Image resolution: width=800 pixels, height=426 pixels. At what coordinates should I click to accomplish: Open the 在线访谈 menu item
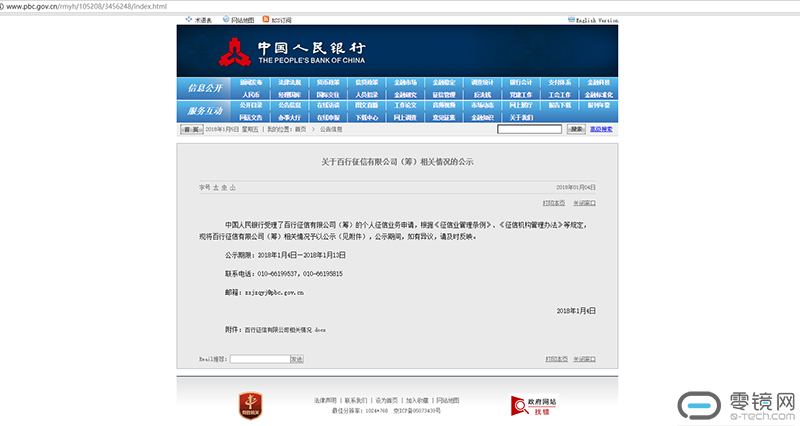coord(328,105)
